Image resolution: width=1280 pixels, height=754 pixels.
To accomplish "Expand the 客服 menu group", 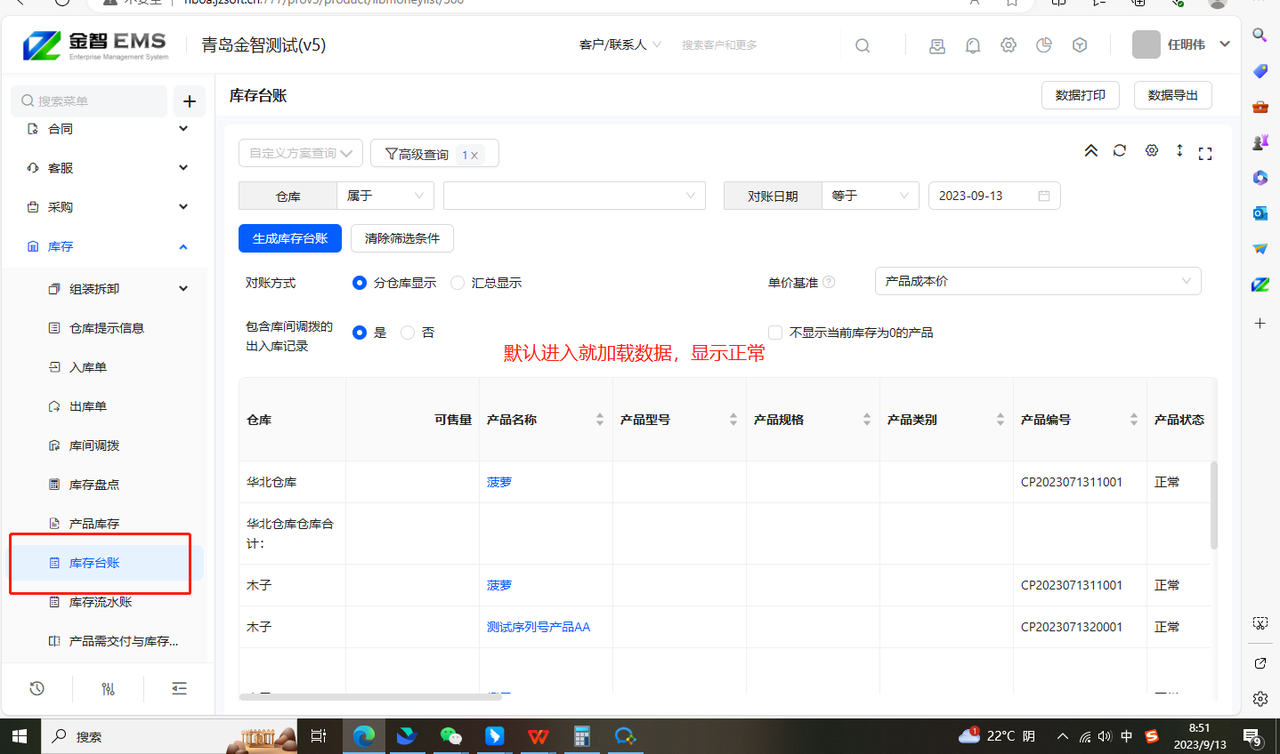I will coord(183,168).
